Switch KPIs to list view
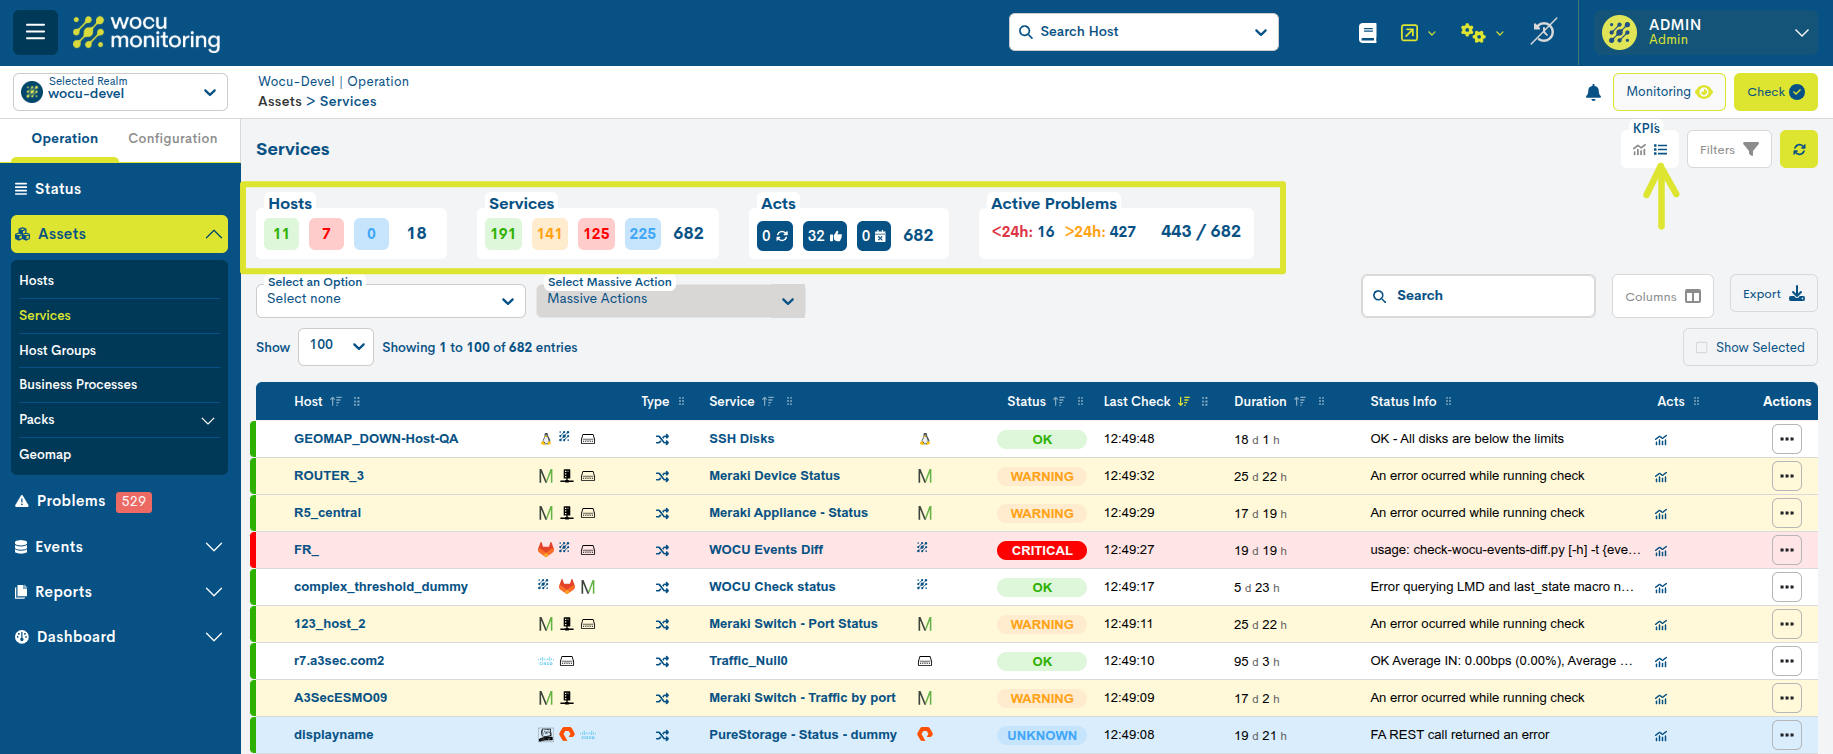This screenshot has width=1833, height=754. [x=1660, y=150]
